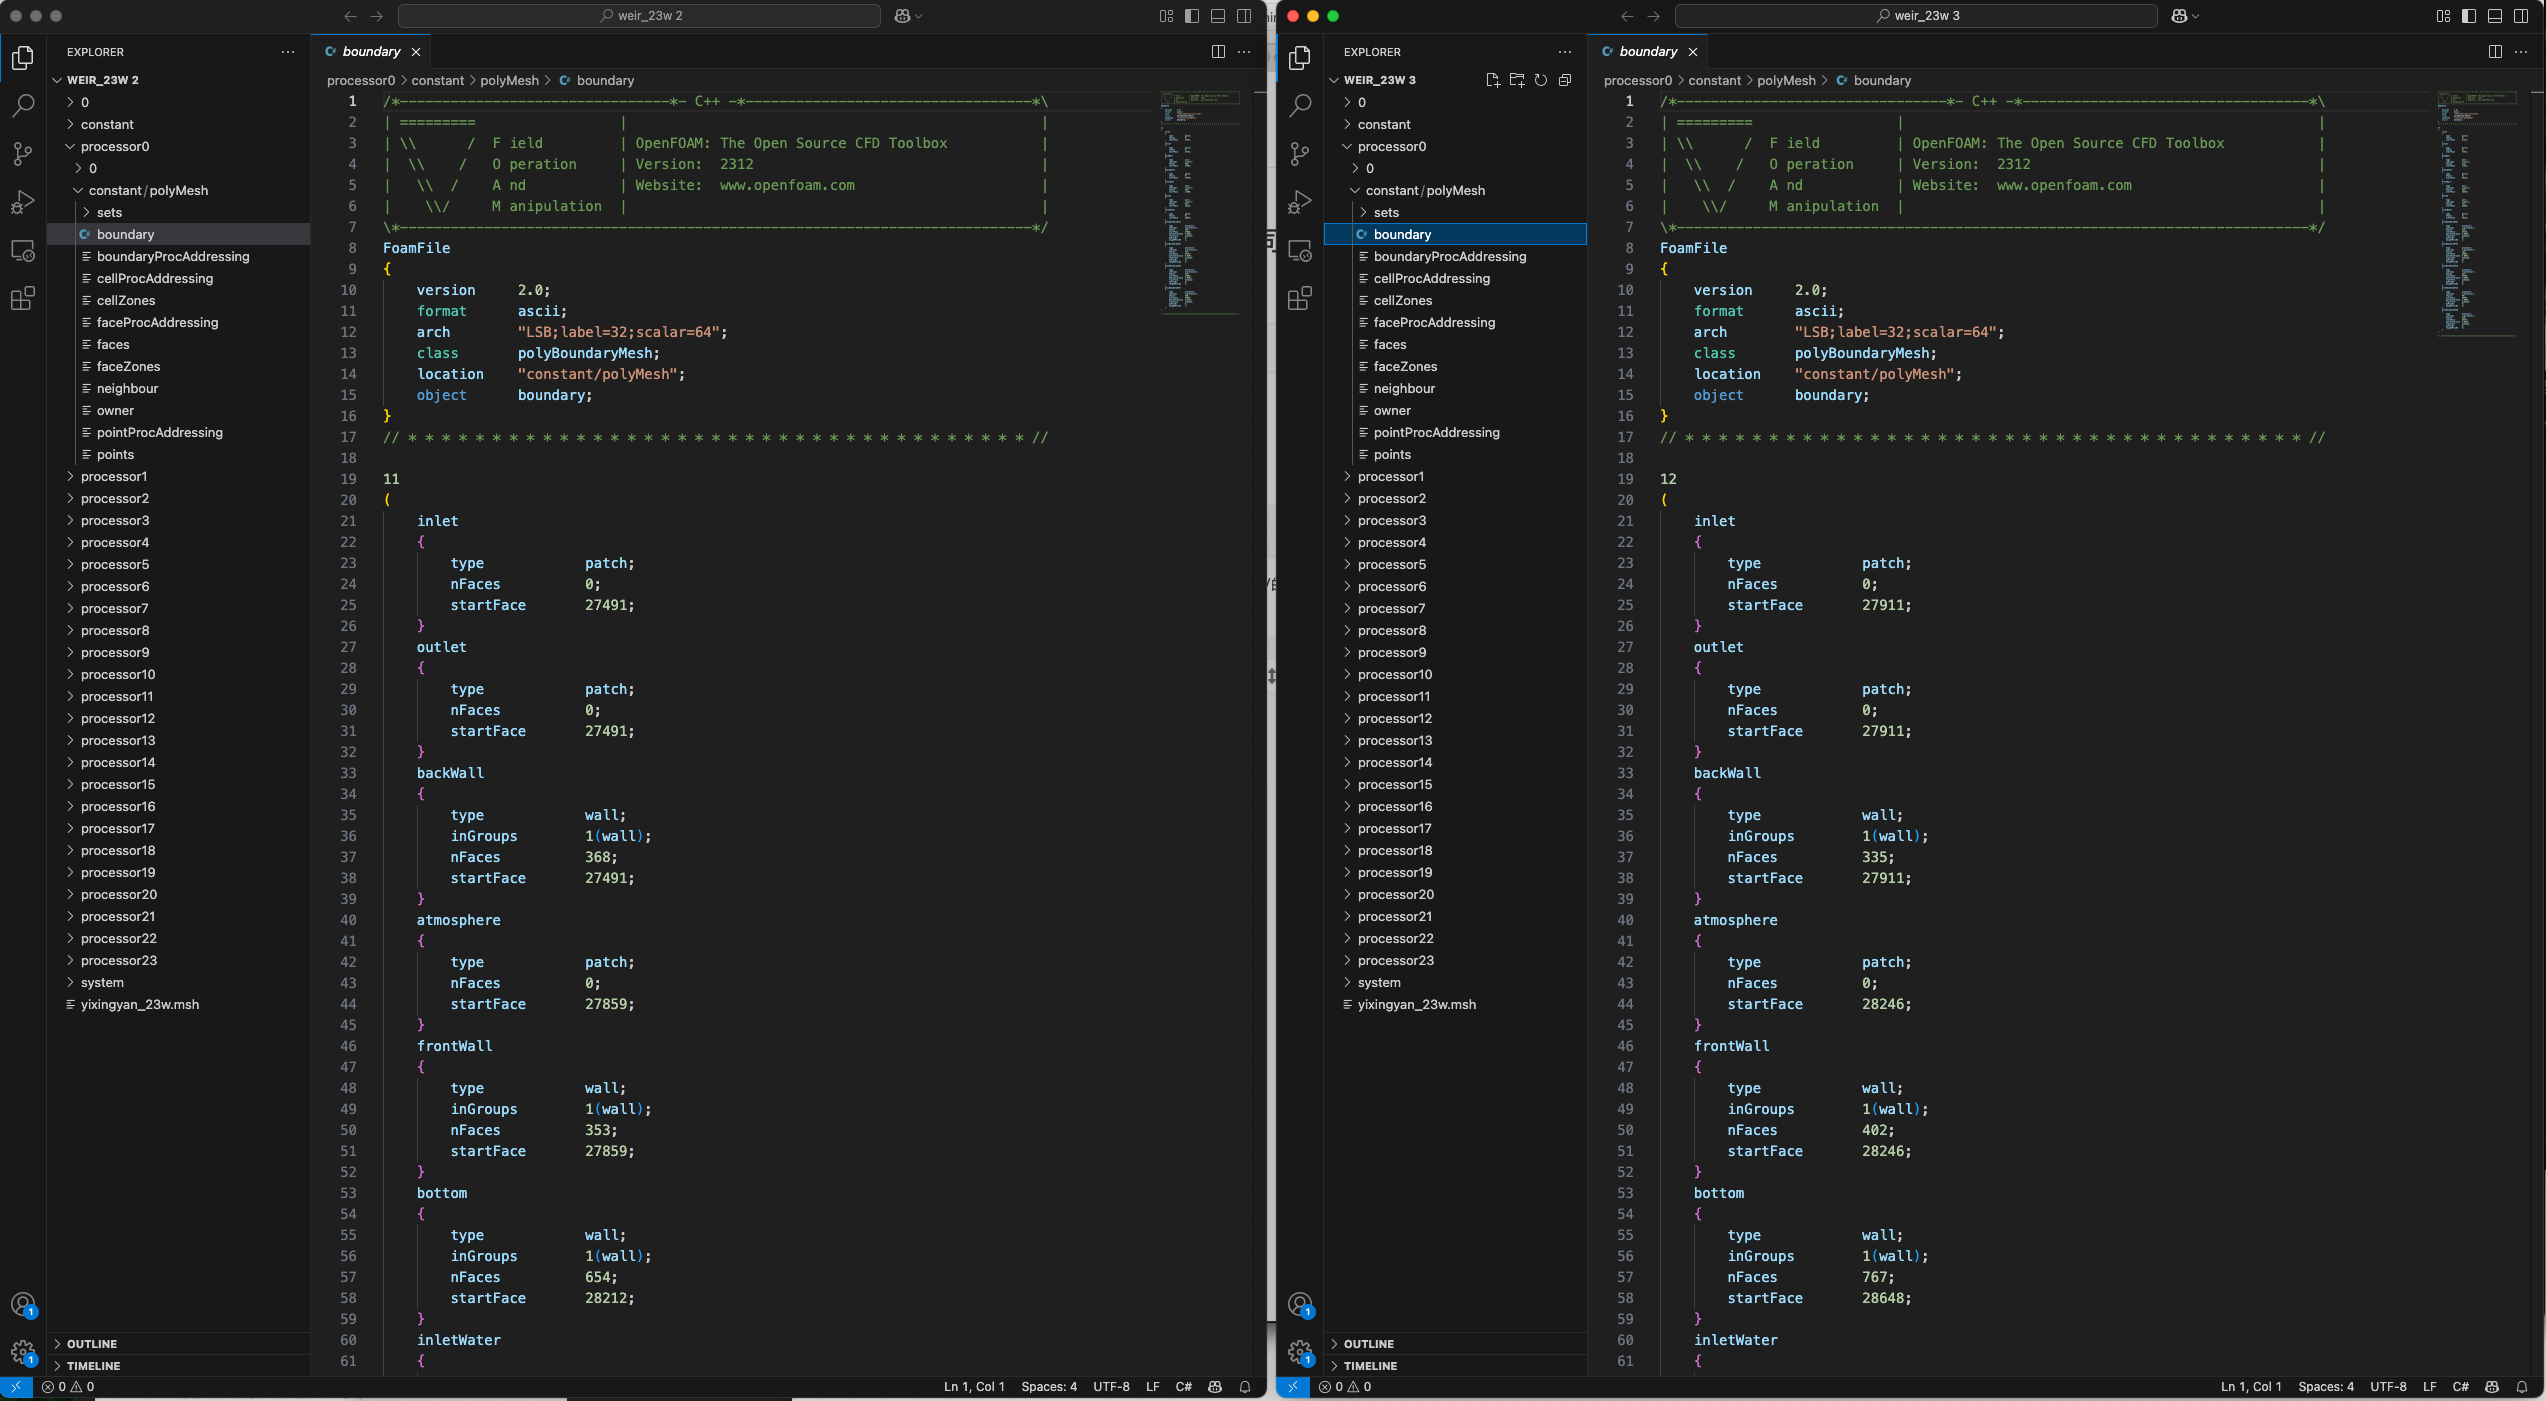Expand processor12 folder in left explorer
Screen dimensions: 2546x1401
tap(118, 718)
